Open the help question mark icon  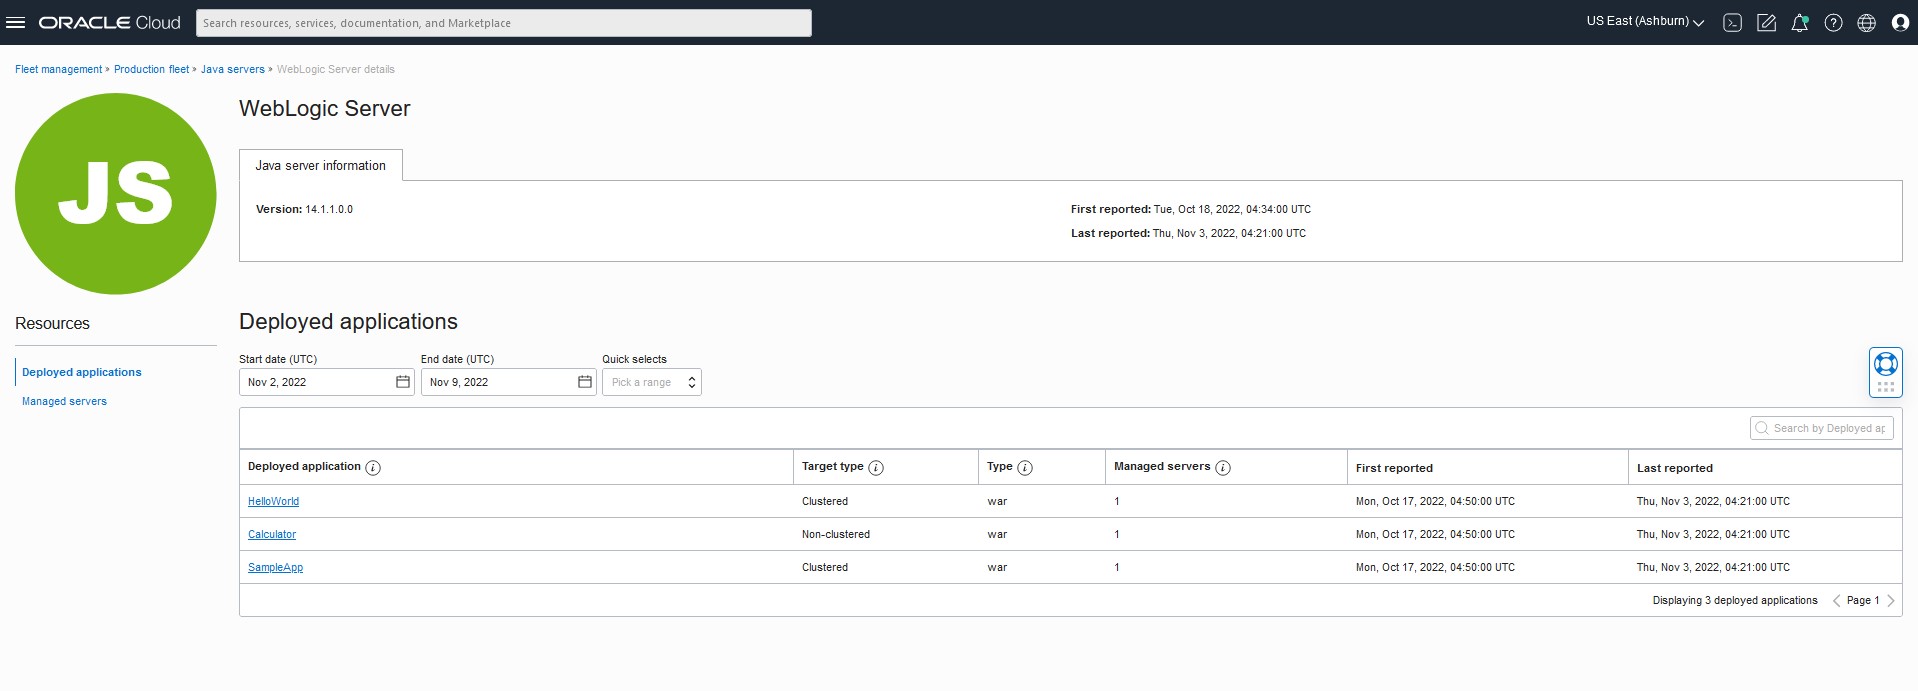click(x=1833, y=23)
